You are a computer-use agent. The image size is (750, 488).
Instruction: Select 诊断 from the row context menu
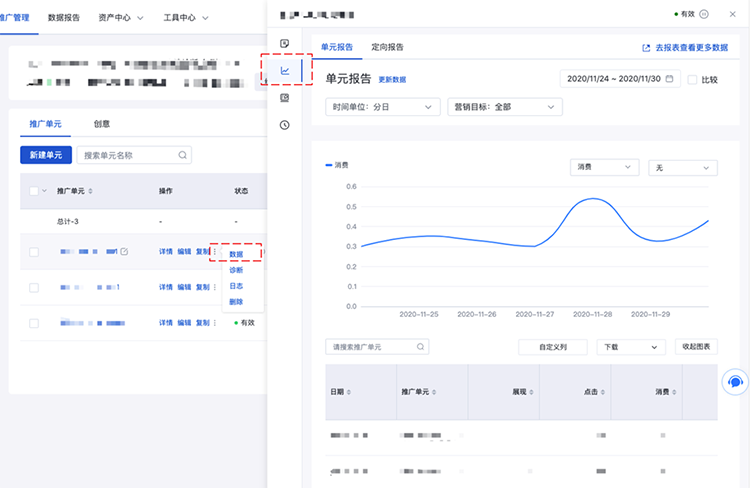[x=236, y=270]
